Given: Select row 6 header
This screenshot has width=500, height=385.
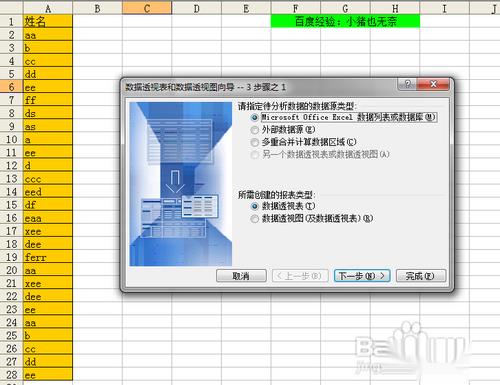Looking at the screenshot, I should pos(11,87).
